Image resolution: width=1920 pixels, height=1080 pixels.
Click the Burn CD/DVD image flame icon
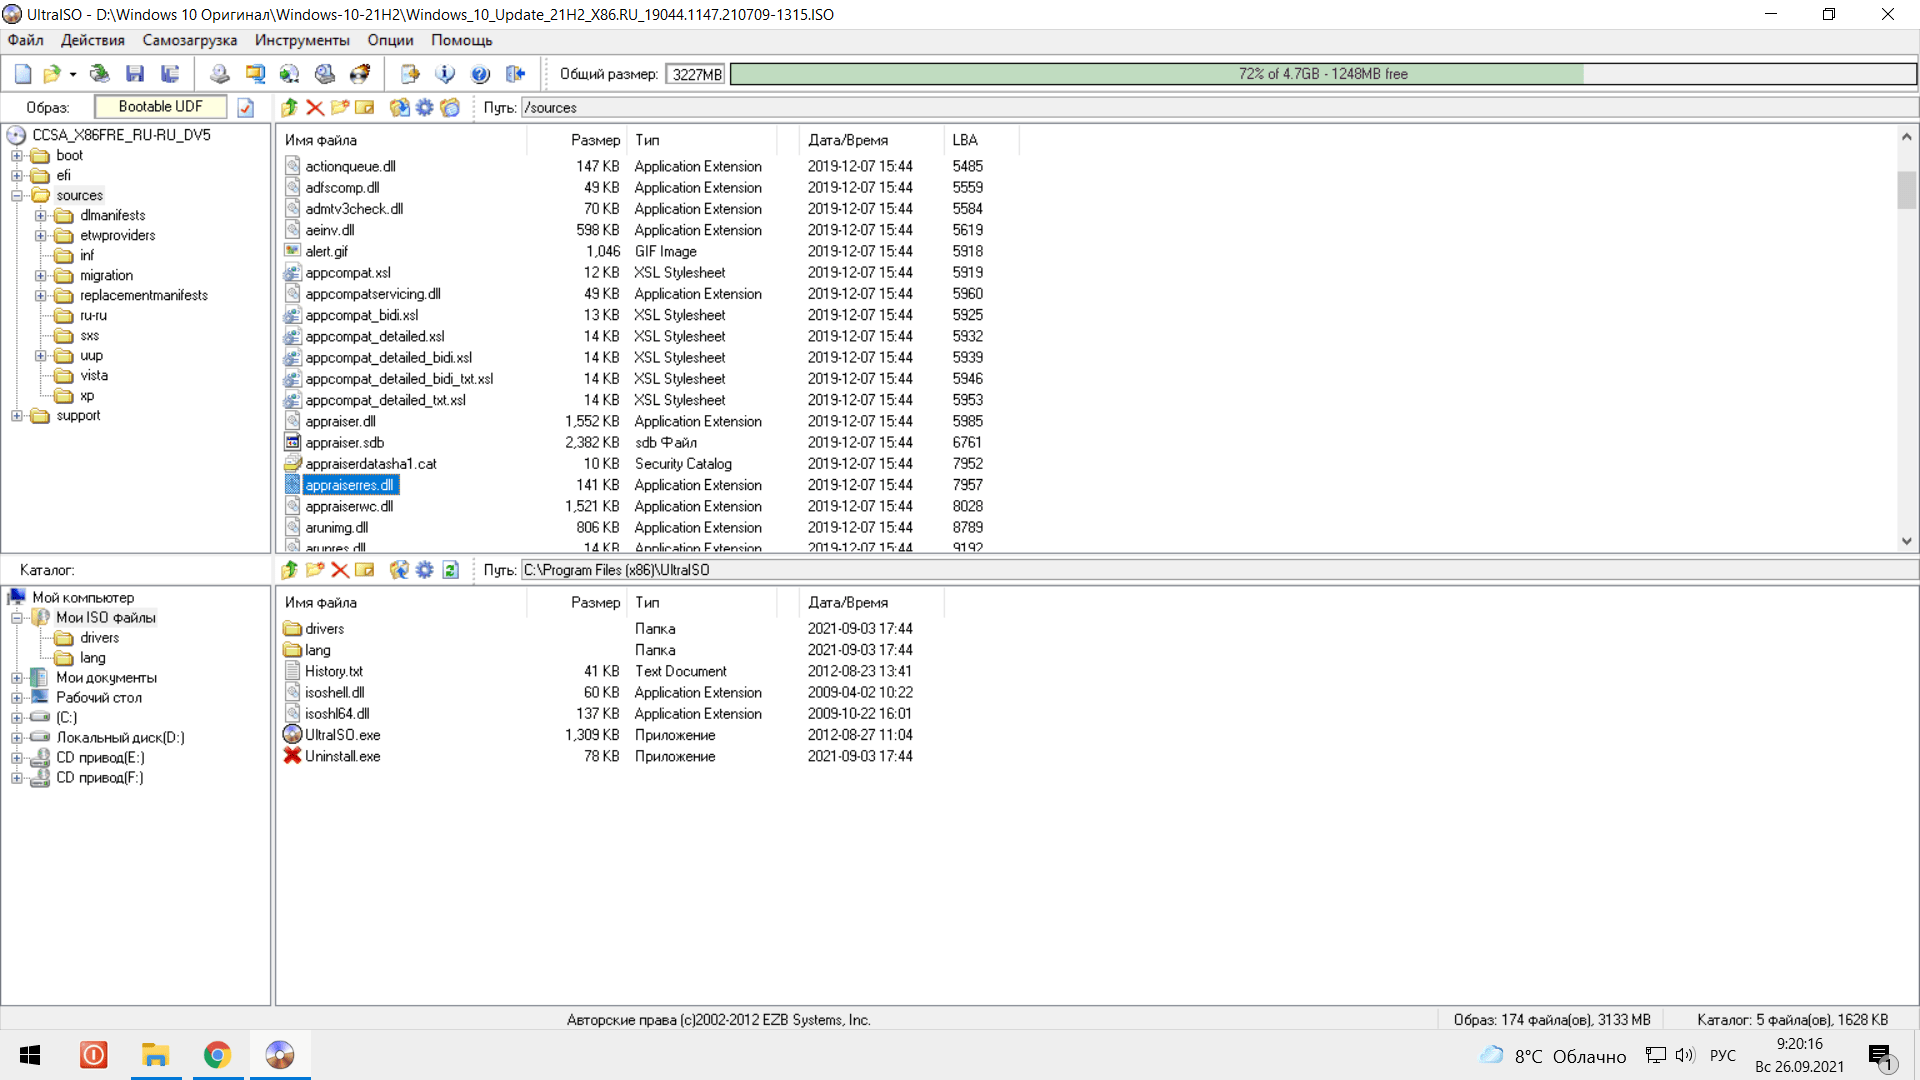(x=360, y=74)
